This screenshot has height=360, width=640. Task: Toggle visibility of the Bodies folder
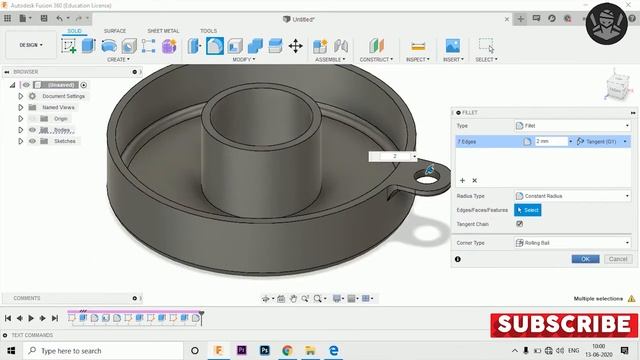click(x=32, y=130)
